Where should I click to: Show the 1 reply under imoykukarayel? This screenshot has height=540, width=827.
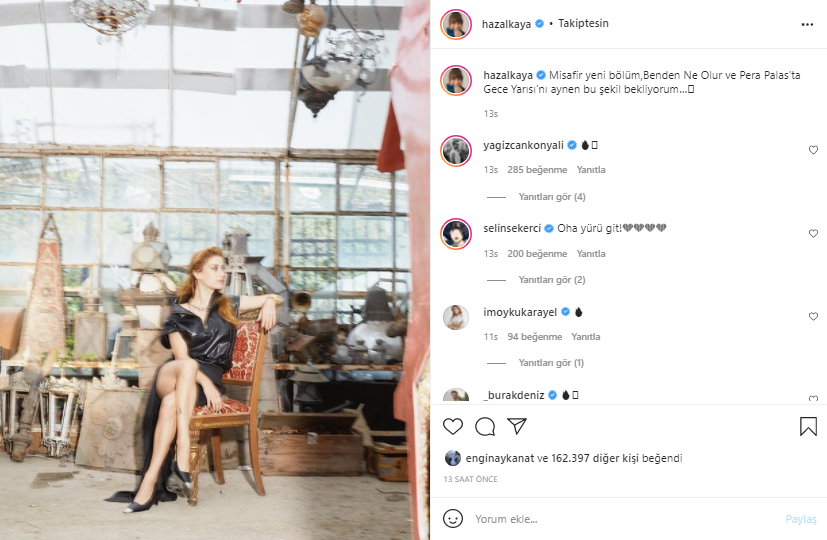tap(551, 363)
